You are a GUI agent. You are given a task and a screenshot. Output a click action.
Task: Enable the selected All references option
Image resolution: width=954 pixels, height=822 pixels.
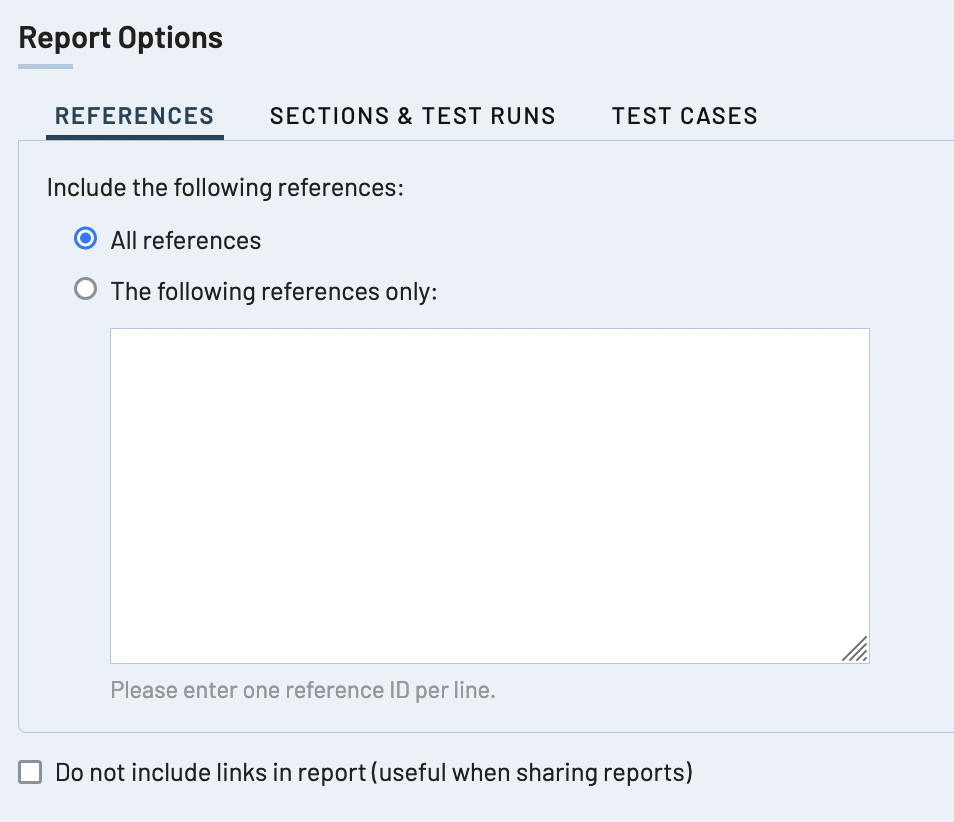point(86,239)
